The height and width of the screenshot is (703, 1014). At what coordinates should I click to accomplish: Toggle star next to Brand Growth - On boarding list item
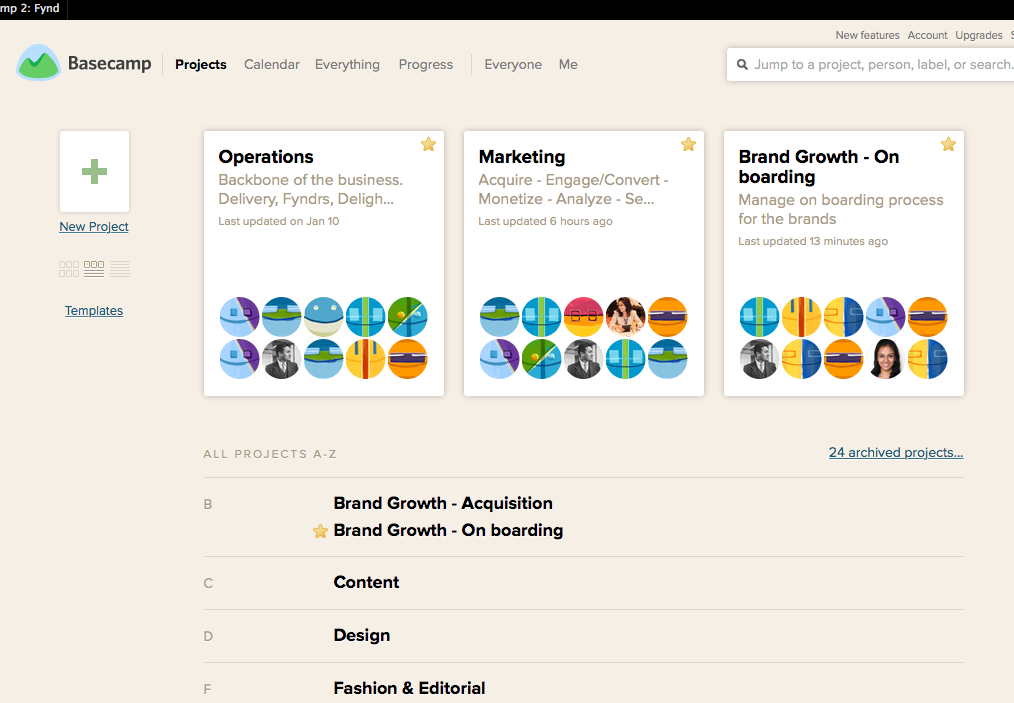[320, 531]
